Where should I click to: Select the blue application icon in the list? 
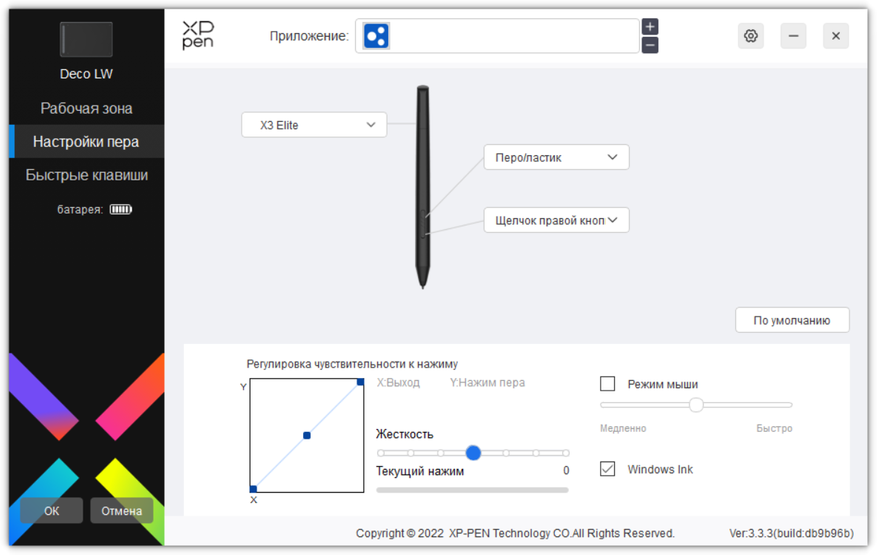[x=376, y=36]
